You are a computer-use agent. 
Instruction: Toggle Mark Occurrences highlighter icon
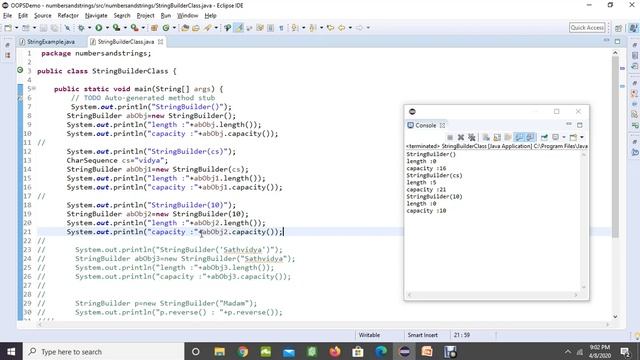point(238,28)
